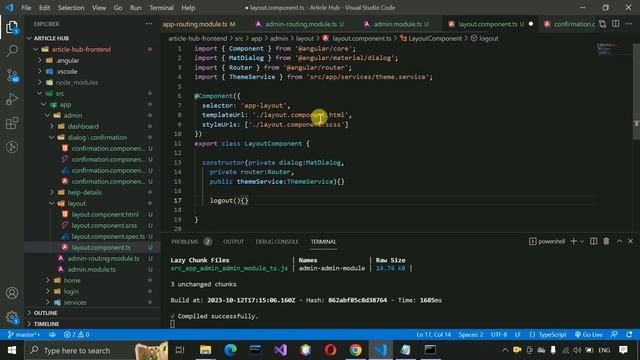
Task: Open File Explorer from taskbar
Action: click(205, 350)
